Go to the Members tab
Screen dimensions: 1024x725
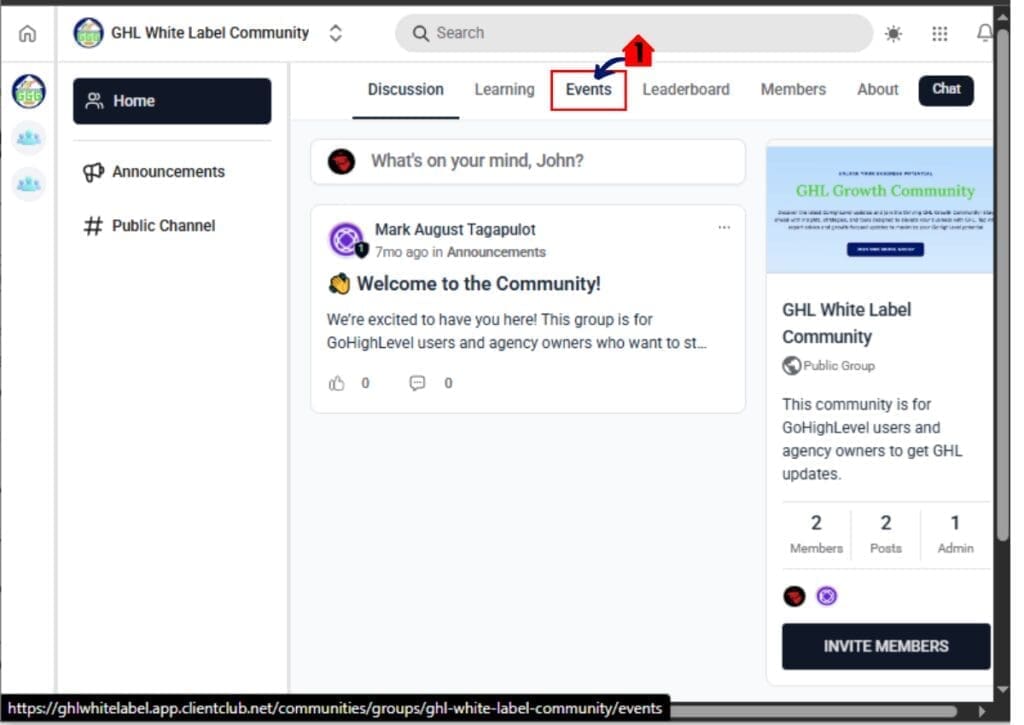pyautogui.click(x=792, y=90)
